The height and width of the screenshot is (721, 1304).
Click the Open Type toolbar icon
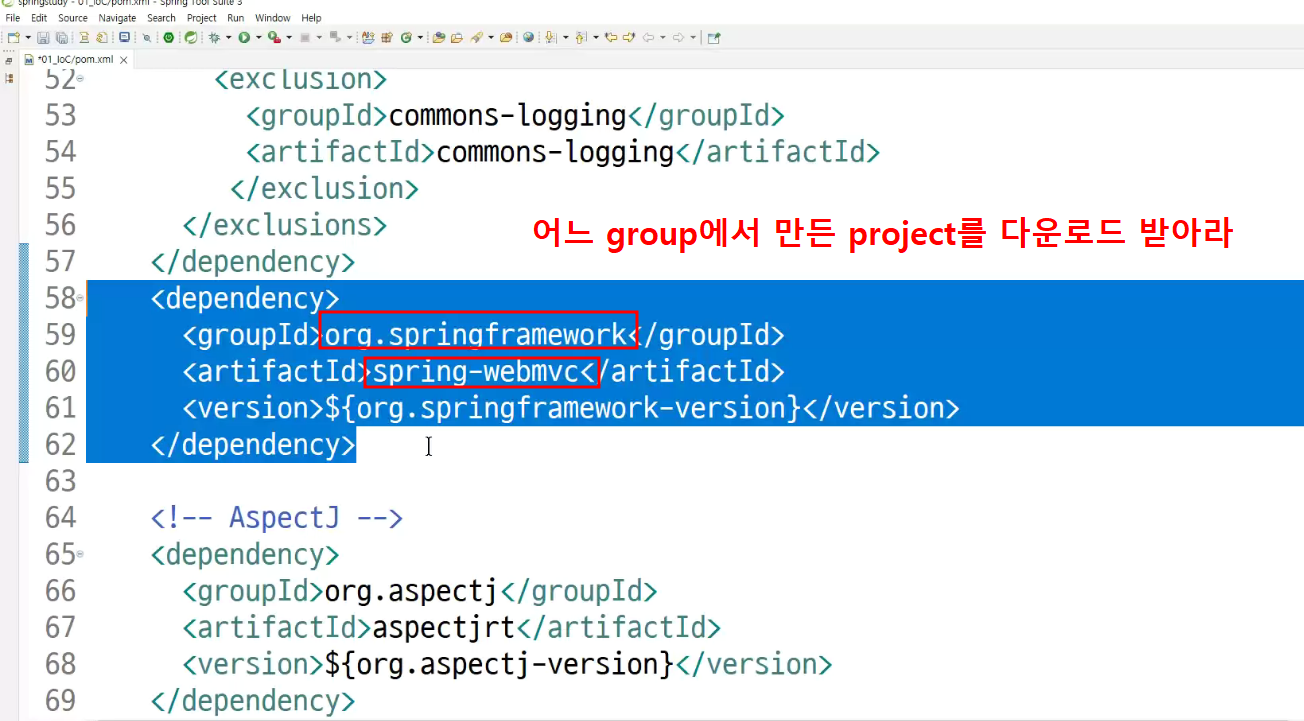(439, 38)
